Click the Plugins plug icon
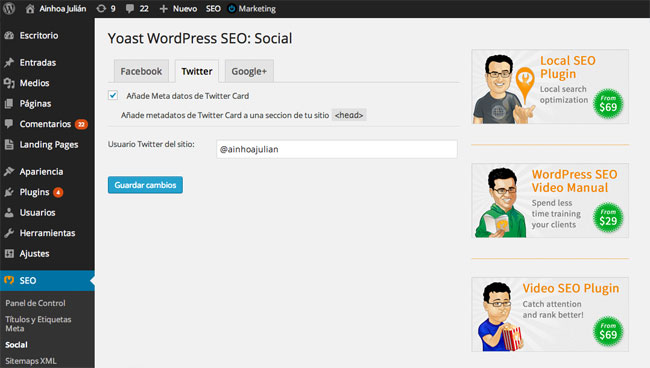This screenshot has height=368, width=650. click(x=9, y=192)
